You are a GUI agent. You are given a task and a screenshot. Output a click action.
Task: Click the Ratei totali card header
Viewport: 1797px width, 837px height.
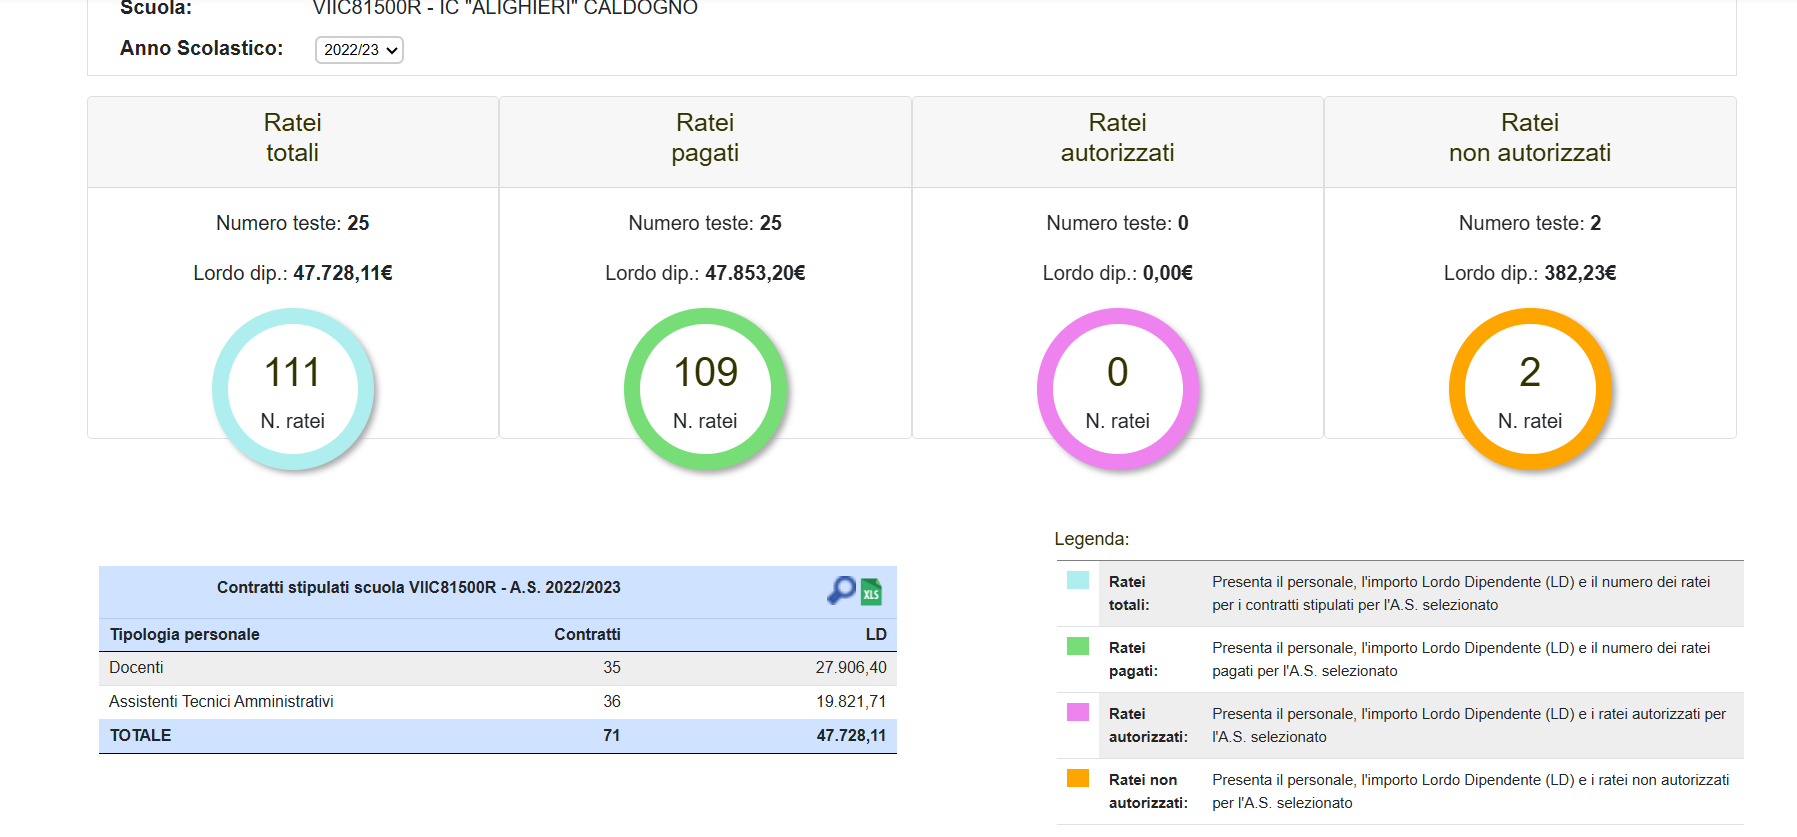(293, 139)
